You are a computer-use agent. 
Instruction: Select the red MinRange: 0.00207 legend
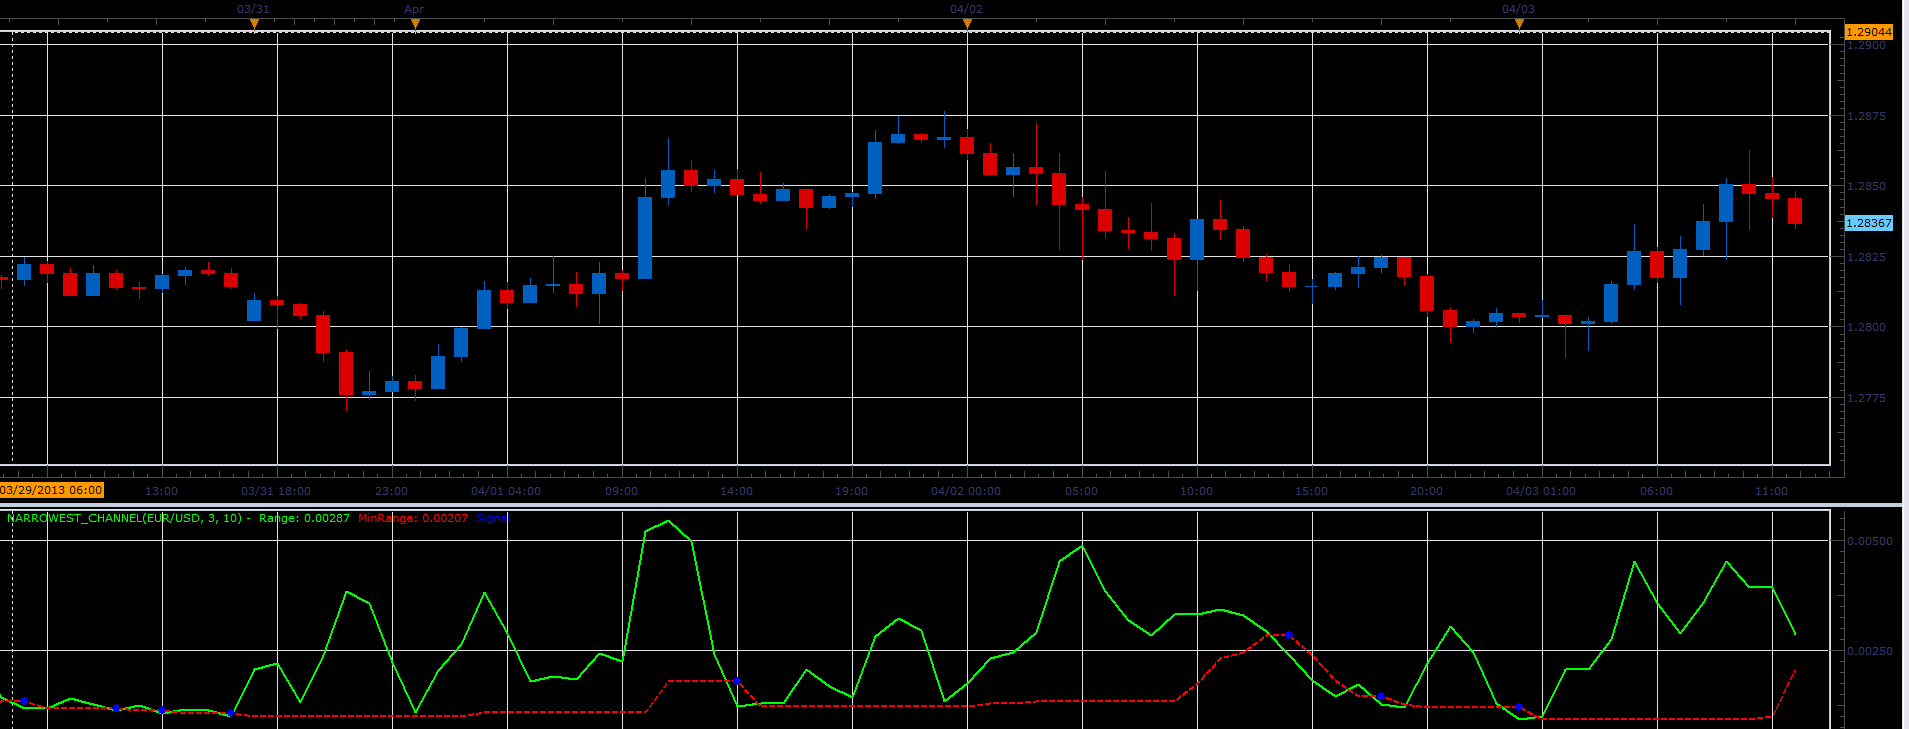pyautogui.click(x=413, y=518)
